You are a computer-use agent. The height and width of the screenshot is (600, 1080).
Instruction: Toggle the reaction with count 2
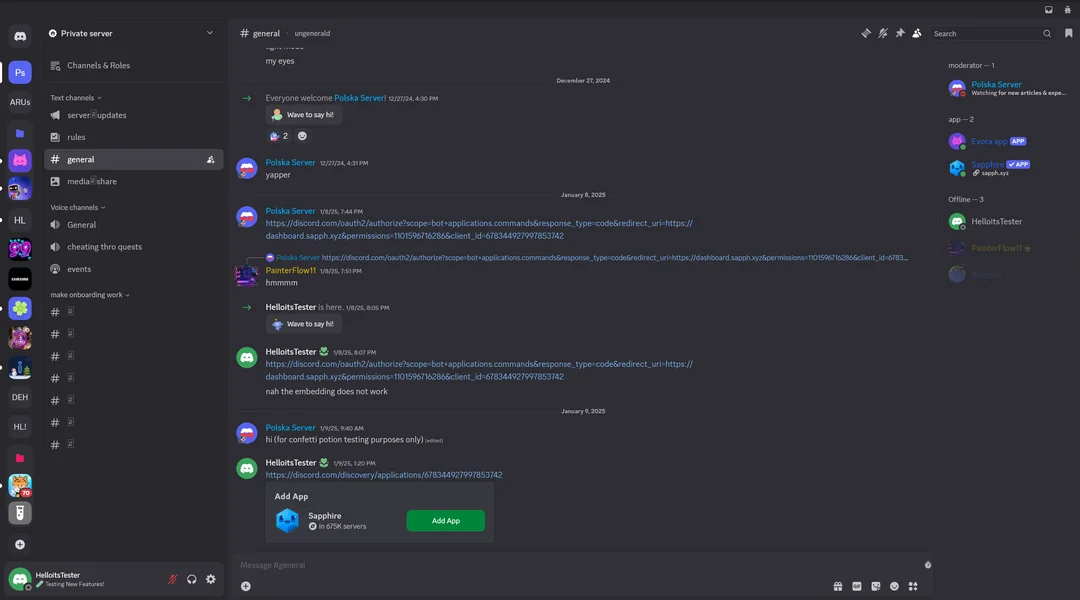279,136
